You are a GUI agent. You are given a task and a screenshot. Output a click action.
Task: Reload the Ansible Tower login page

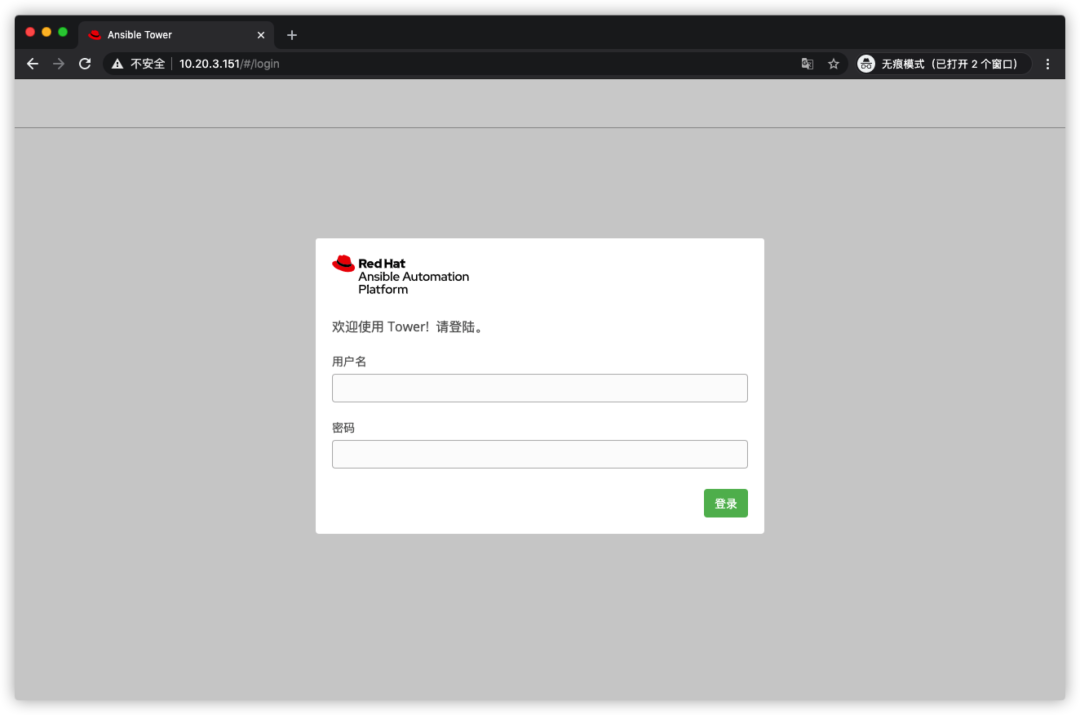[x=85, y=64]
